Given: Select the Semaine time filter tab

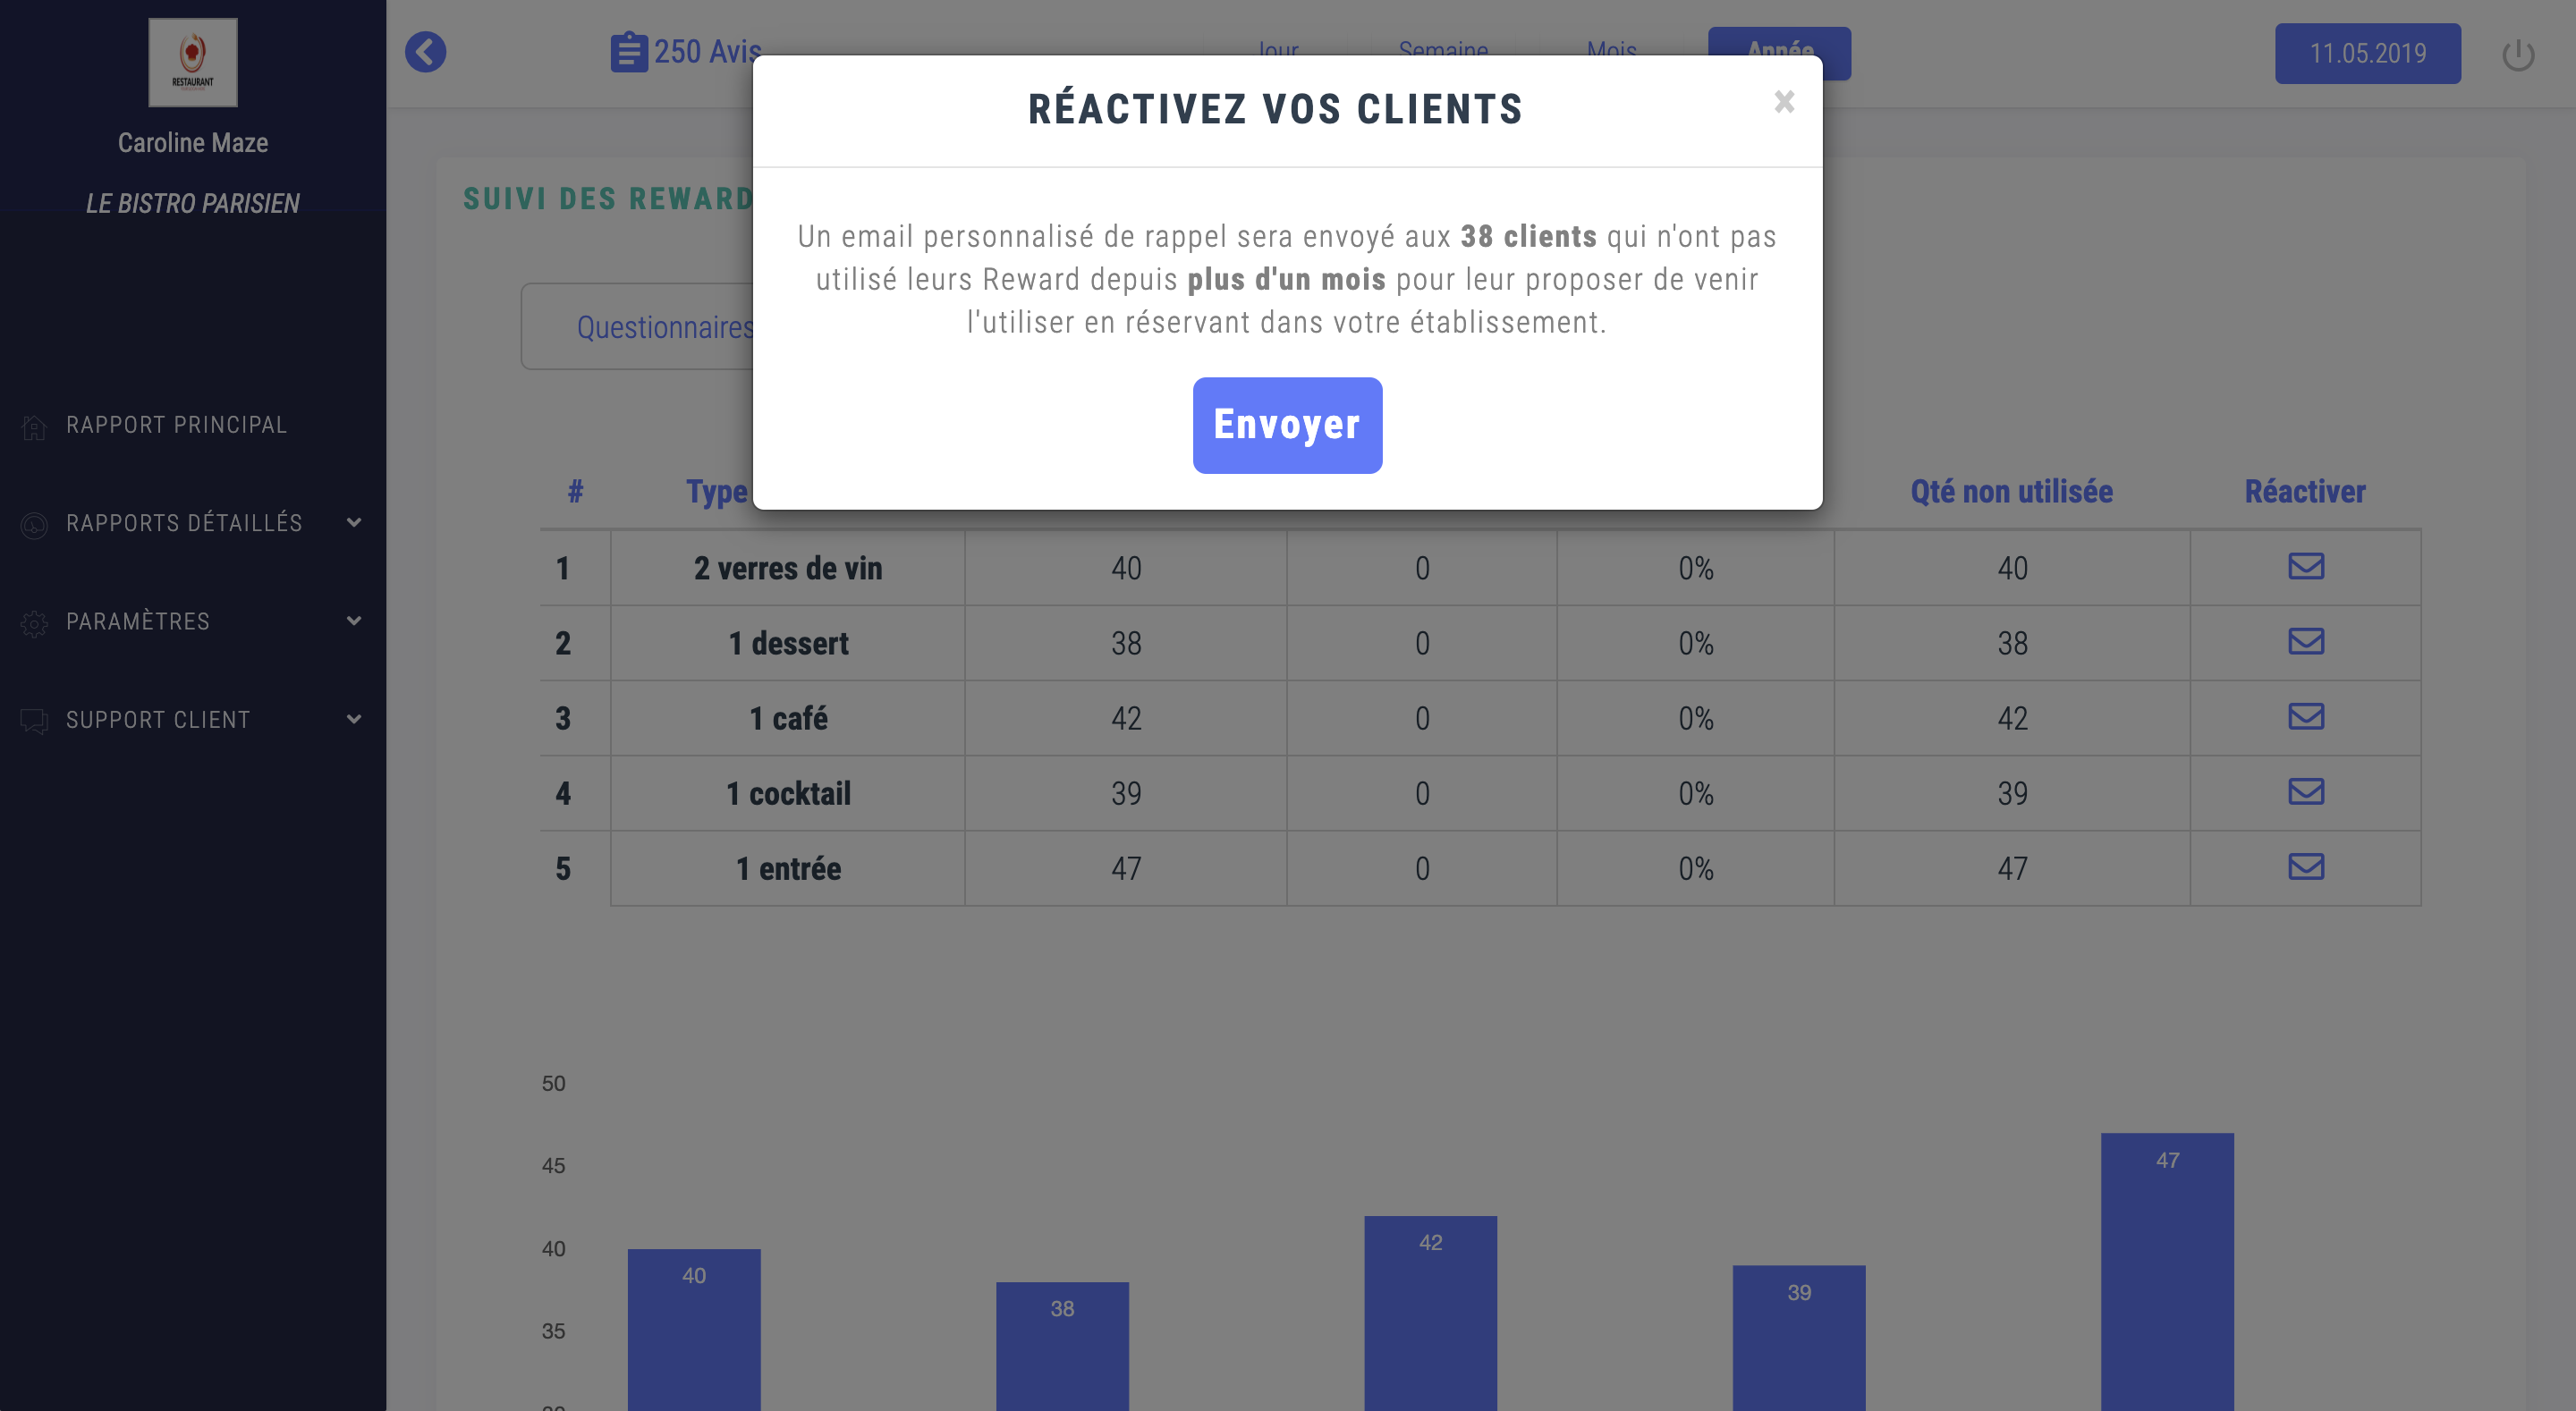Looking at the screenshot, I should [1445, 50].
